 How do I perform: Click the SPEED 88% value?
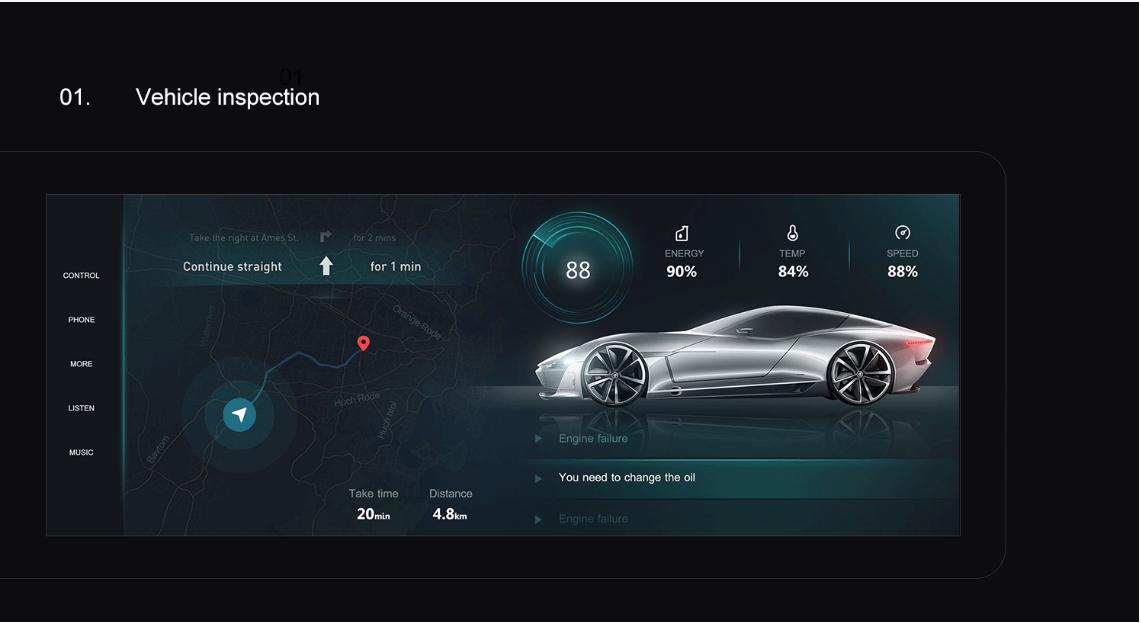click(x=902, y=271)
